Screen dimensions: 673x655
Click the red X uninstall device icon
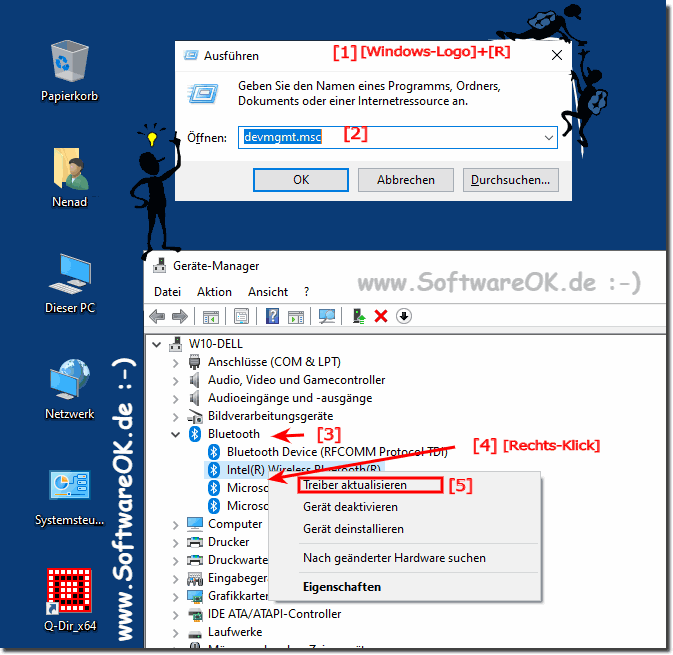[x=381, y=316]
